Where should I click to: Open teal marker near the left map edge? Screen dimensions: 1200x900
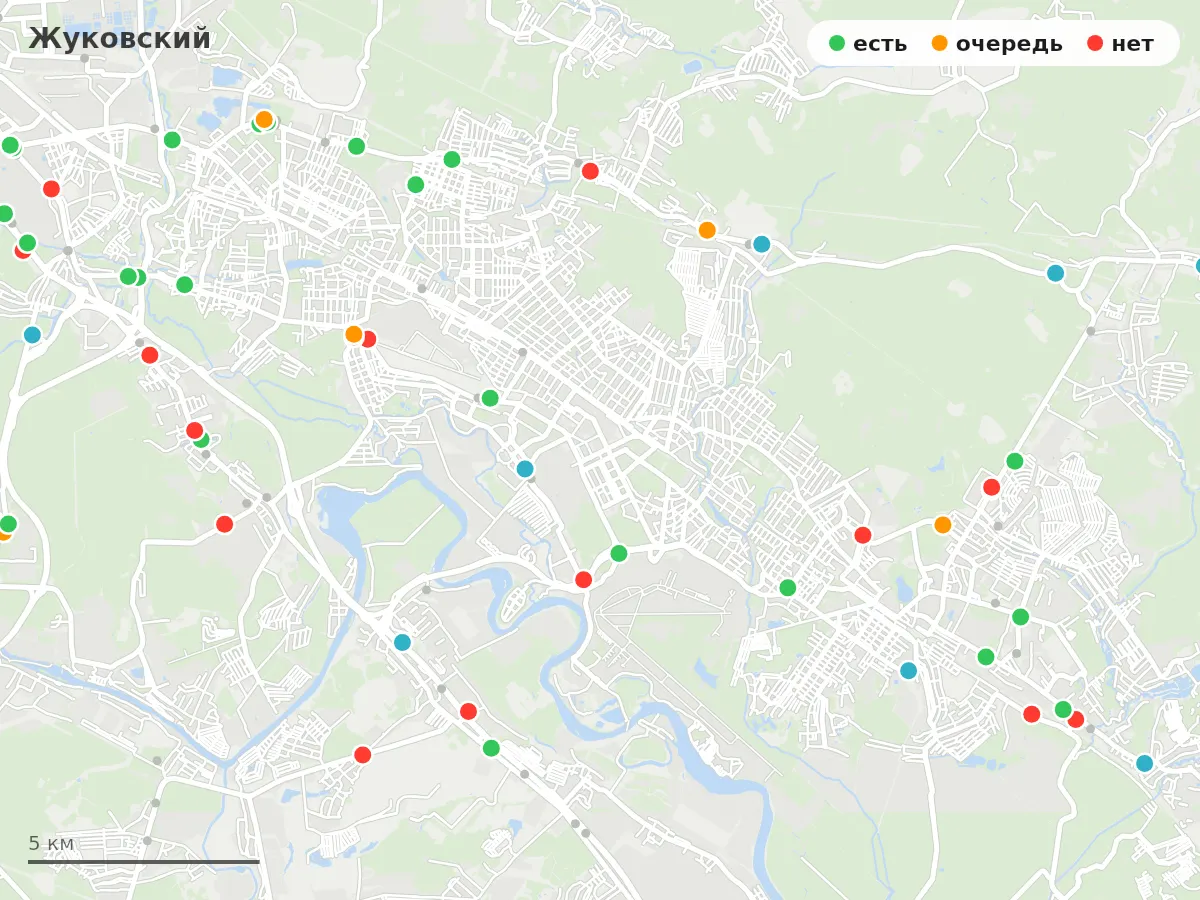tap(32, 335)
